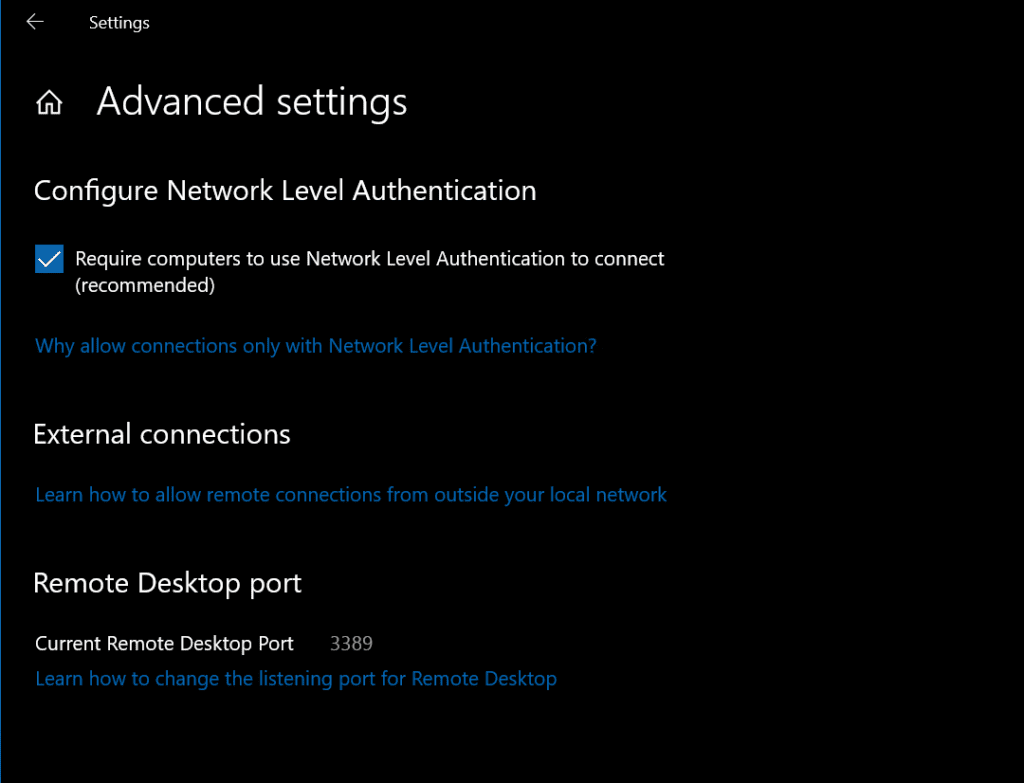Viewport: 1024px width, 783px height.
Task: Click the 'Advanced settings' page title
Action: pos(251,103)
